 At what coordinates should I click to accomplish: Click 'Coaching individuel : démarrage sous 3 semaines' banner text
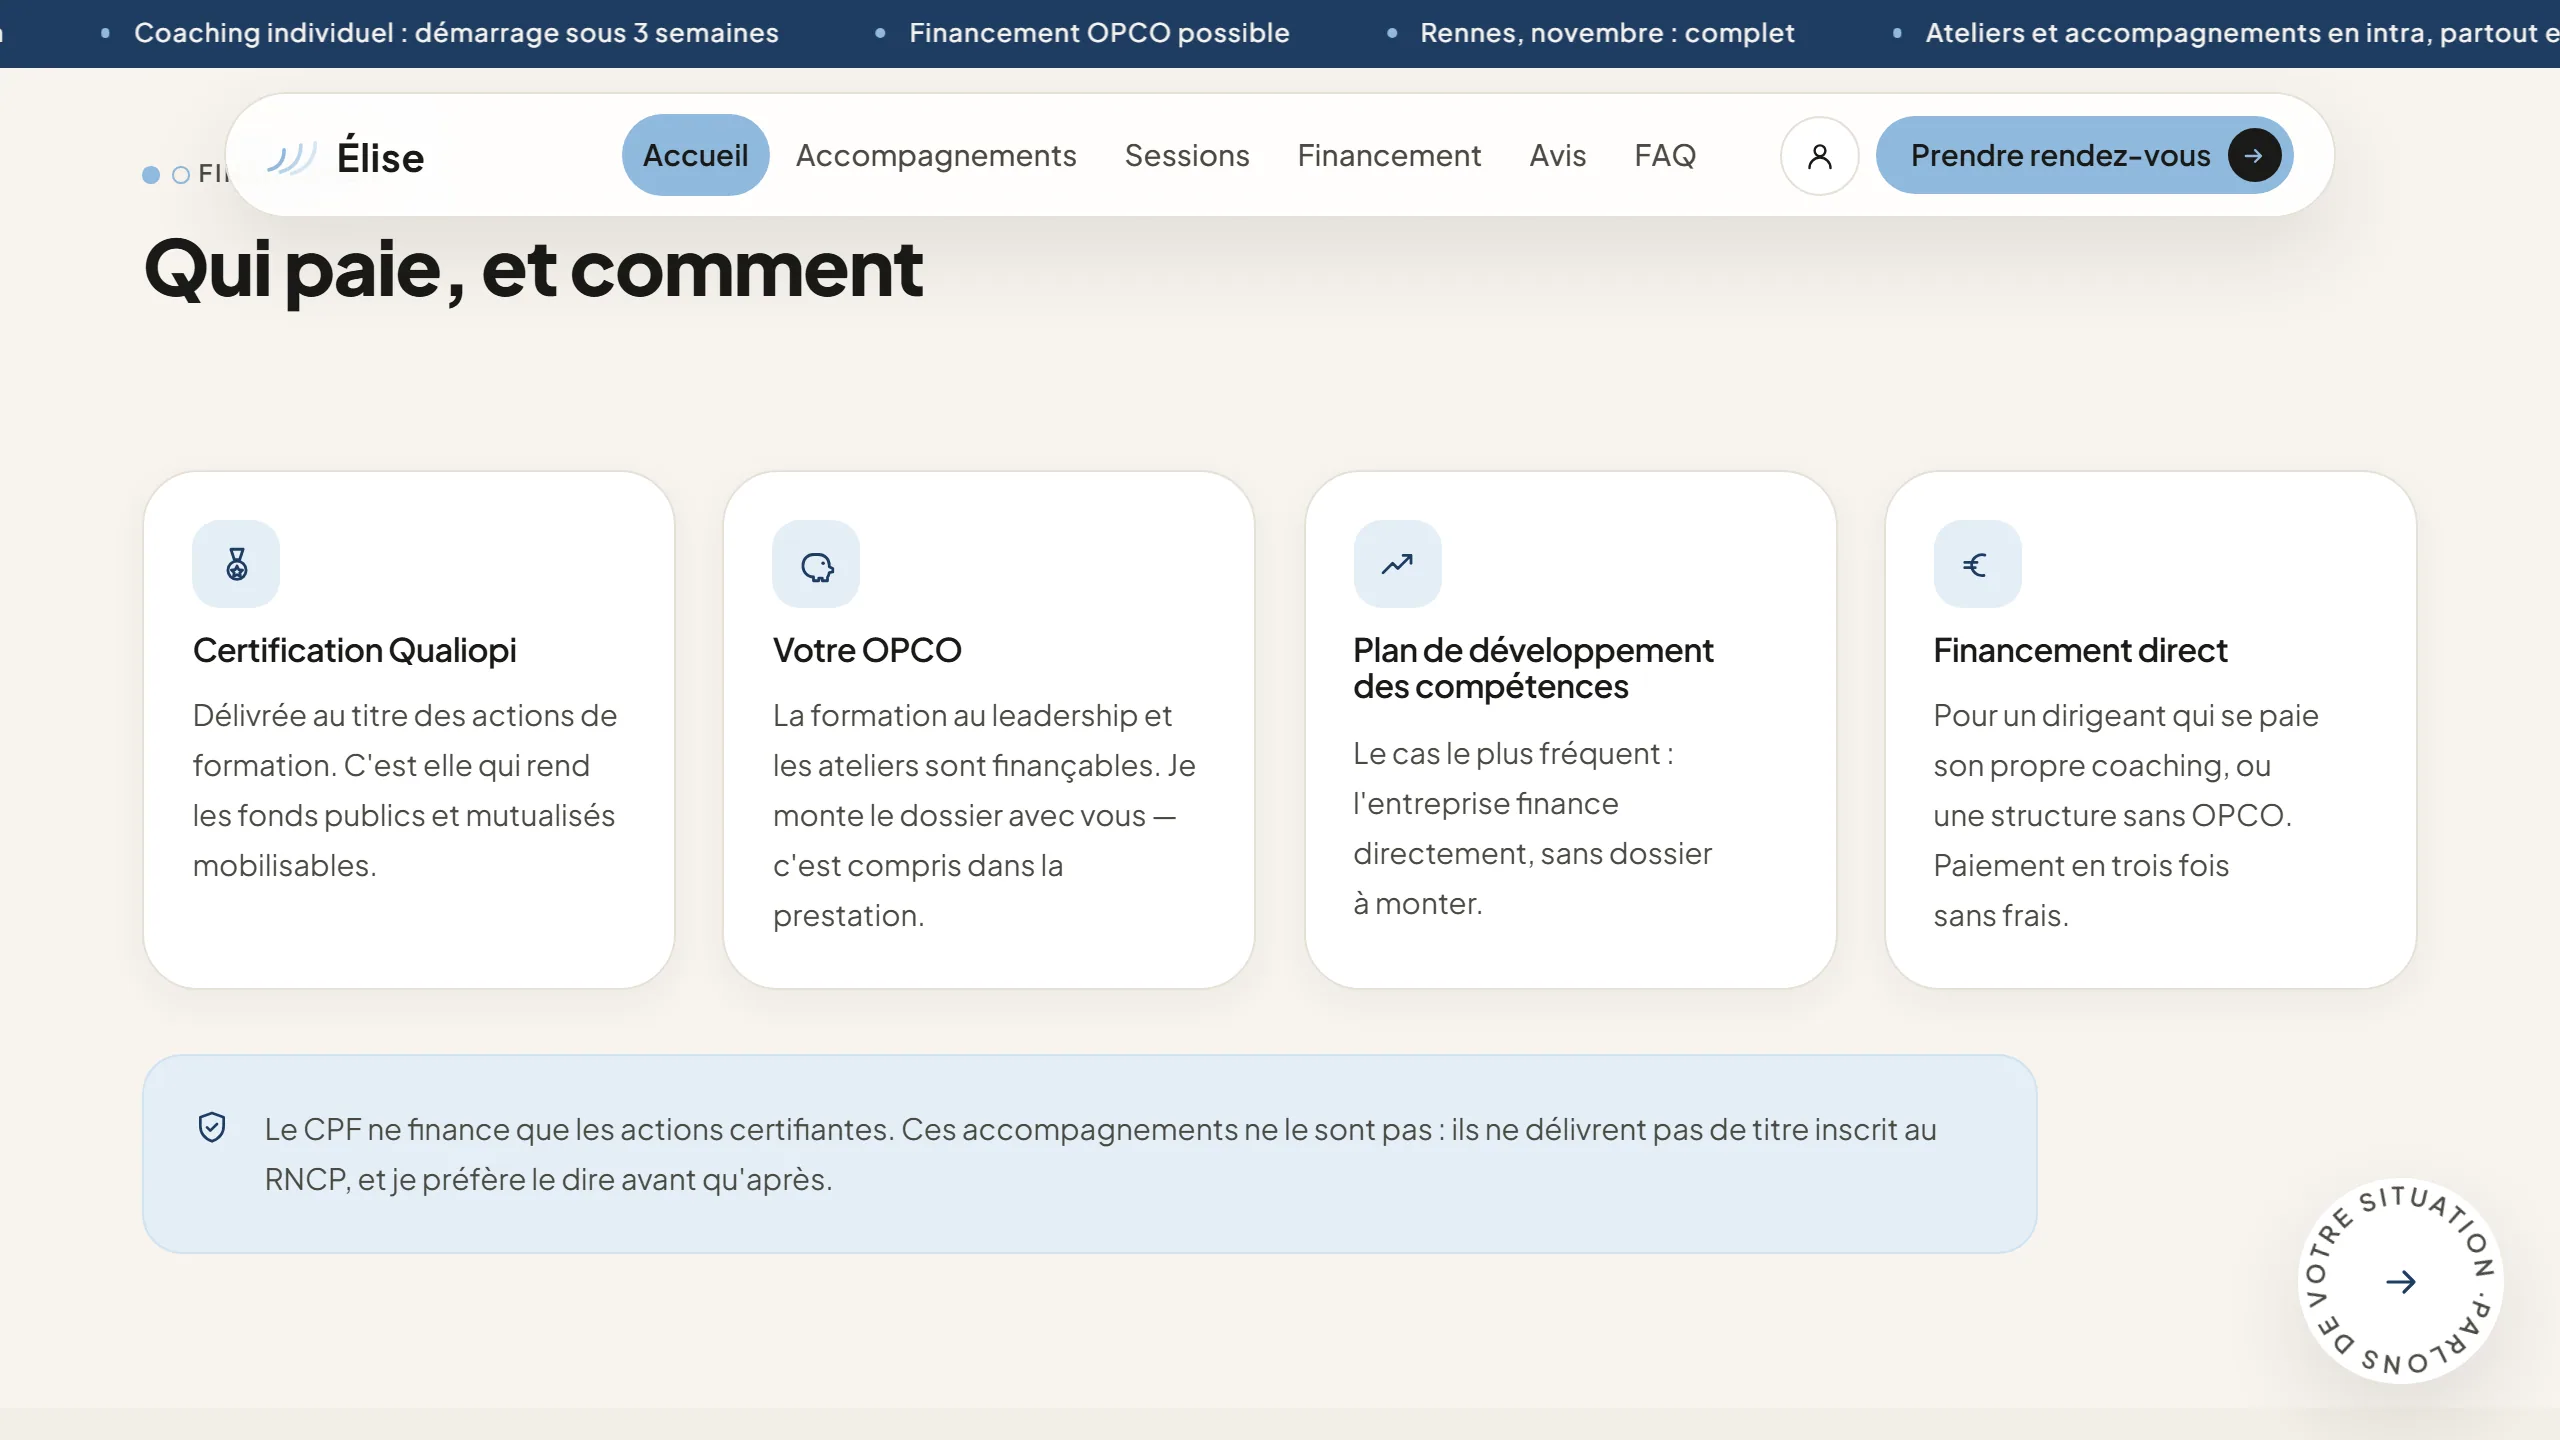pos(456,33)
